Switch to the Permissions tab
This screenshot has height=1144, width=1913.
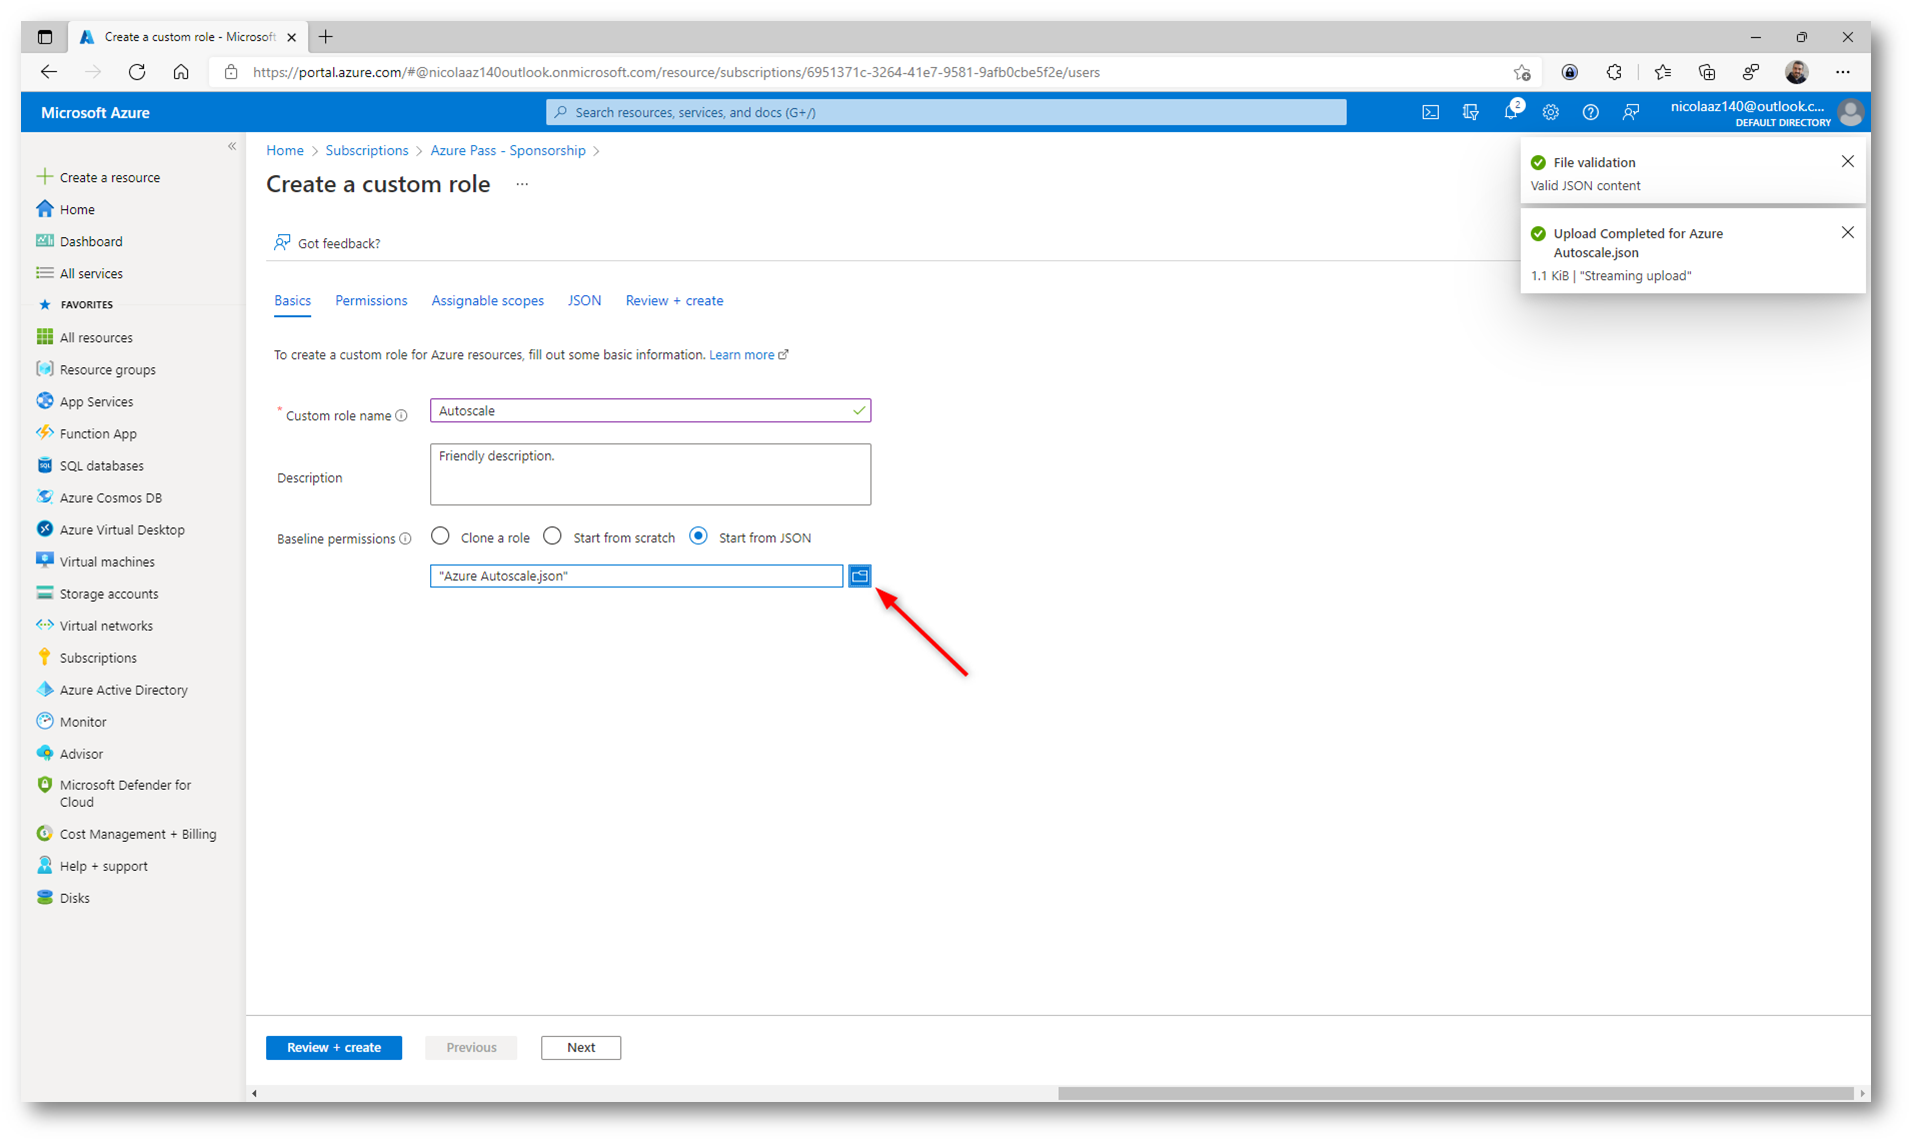[x=371, y=300]
